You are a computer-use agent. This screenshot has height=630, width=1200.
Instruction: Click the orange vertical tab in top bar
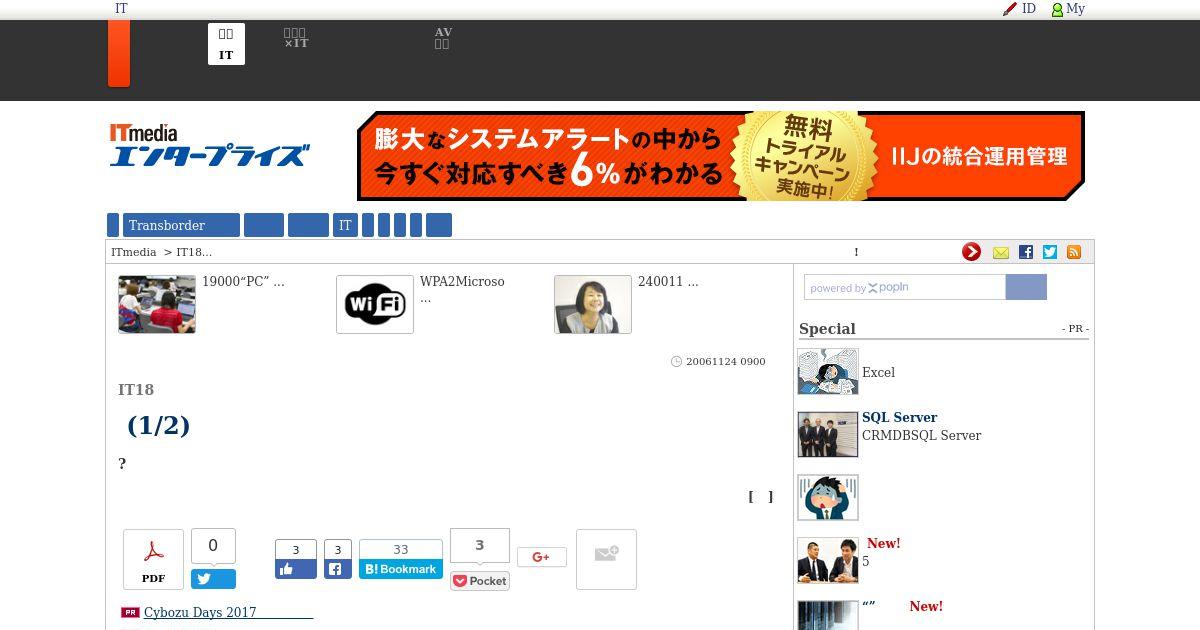119,53
